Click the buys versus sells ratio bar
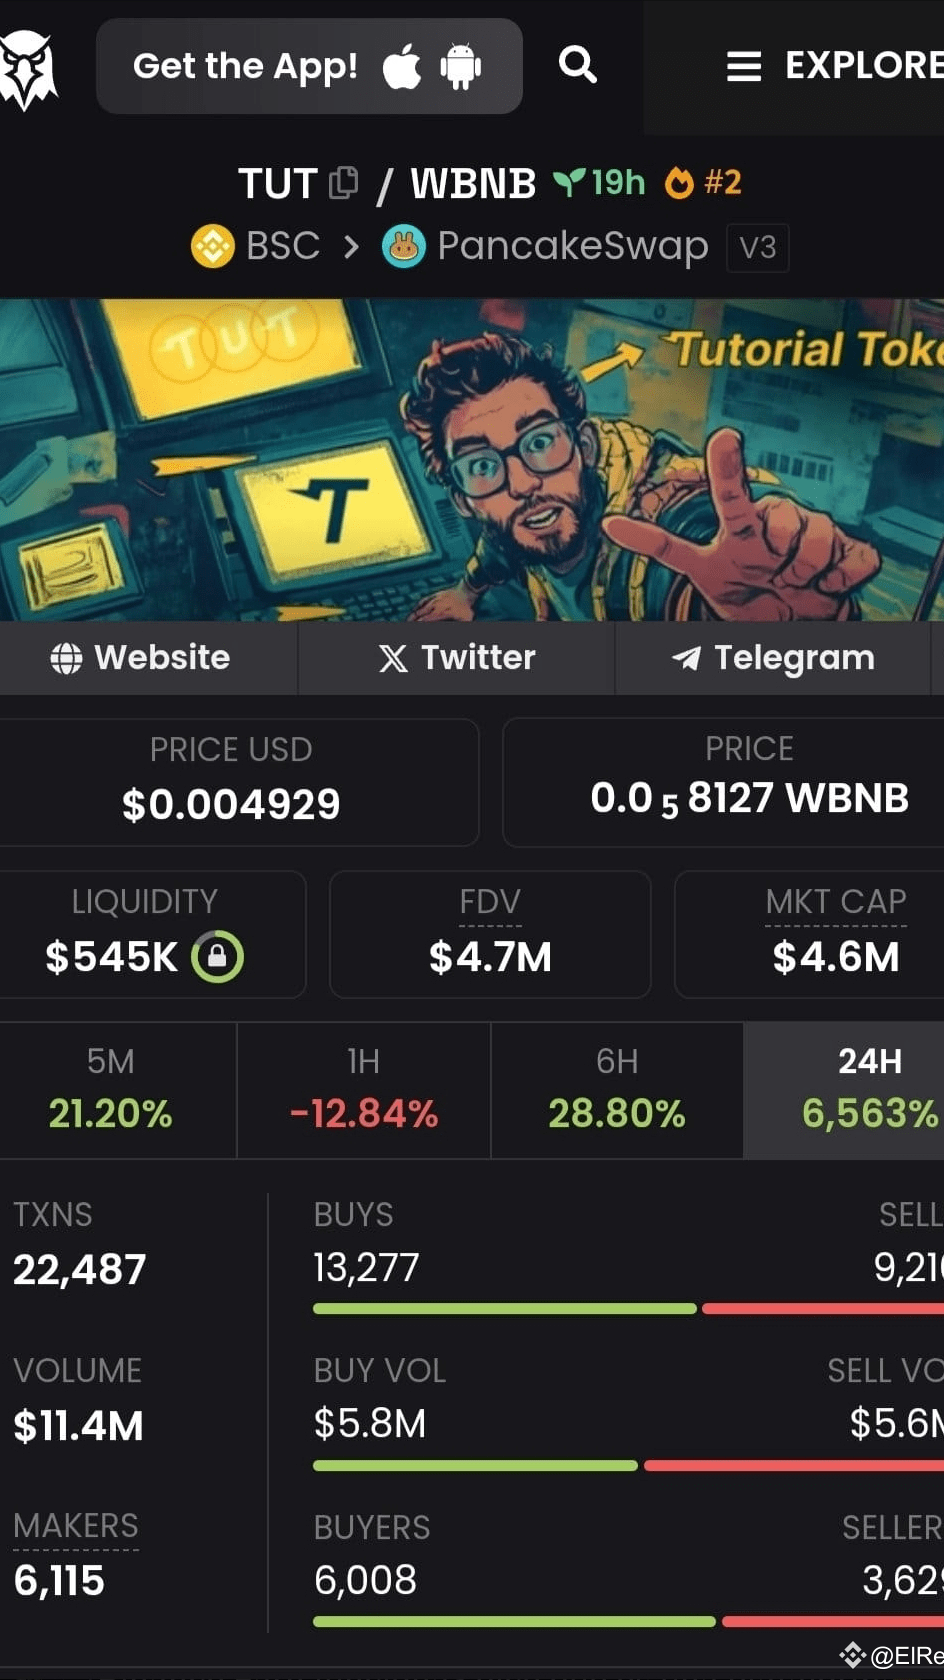944x1680 pixels. pos(628,1309)
